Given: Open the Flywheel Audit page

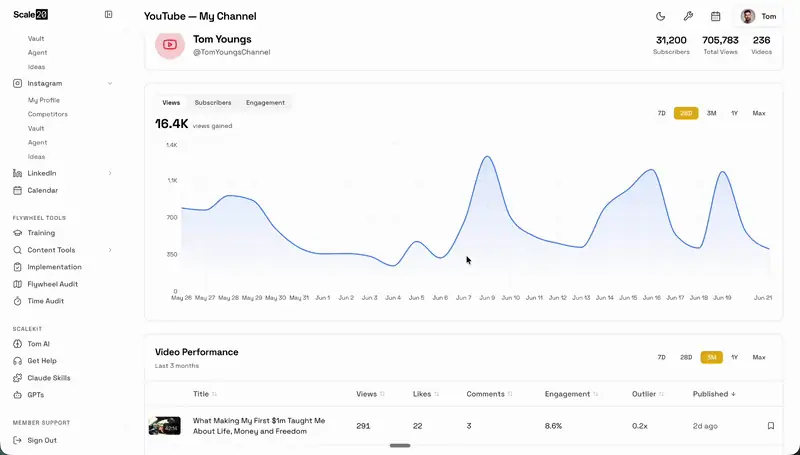Looking at the screenshot, I should click(53, 284).
